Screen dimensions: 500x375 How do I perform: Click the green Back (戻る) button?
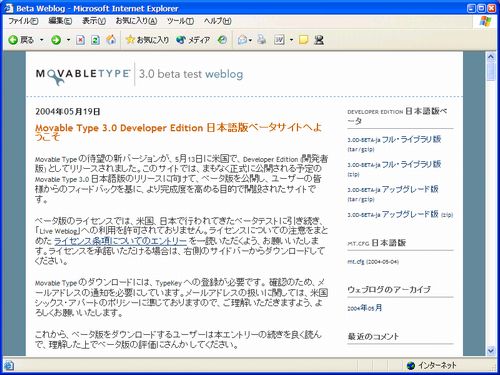click(x=21, y=40)
